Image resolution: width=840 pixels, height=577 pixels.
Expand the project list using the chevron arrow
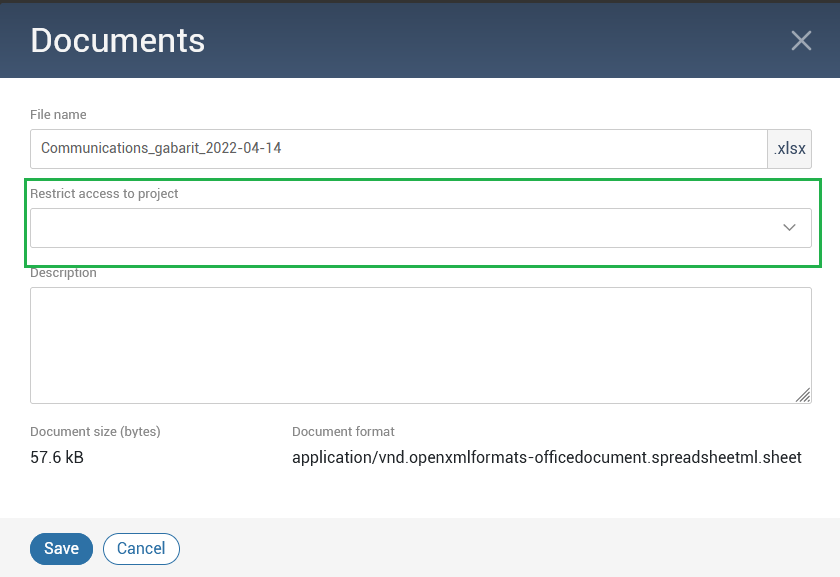[789, 228]
